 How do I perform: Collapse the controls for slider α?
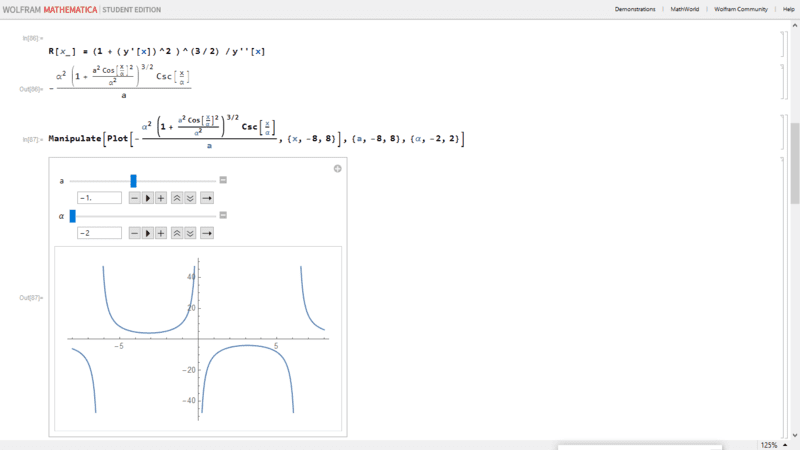pos(223,215)
